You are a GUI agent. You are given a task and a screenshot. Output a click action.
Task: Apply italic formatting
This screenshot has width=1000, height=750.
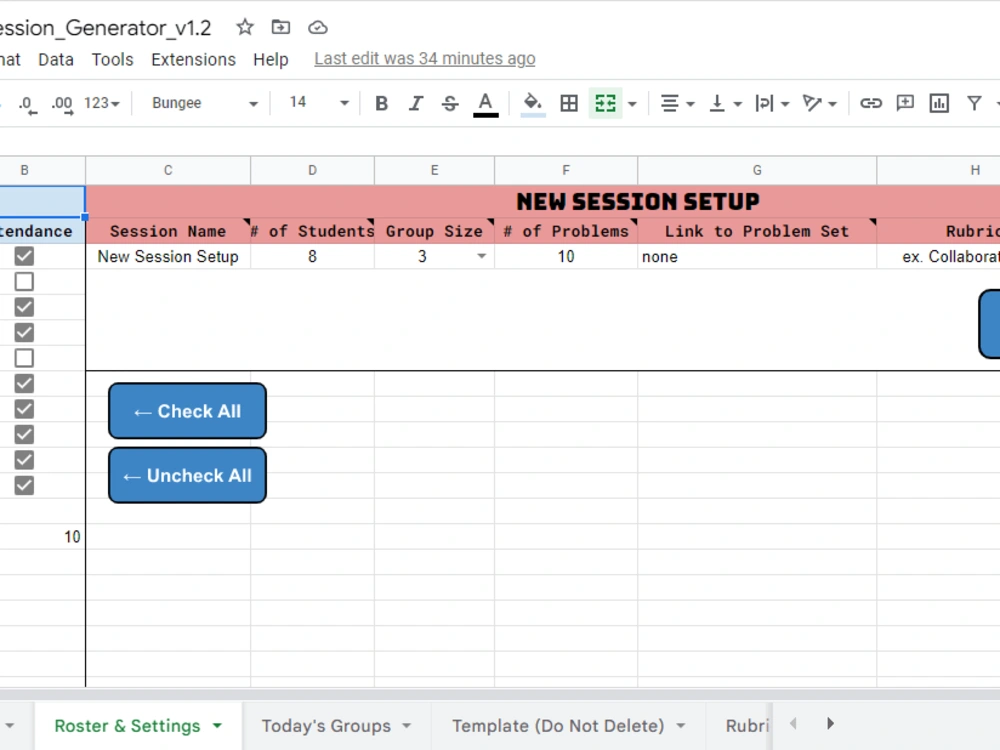(x=416, y=103)
